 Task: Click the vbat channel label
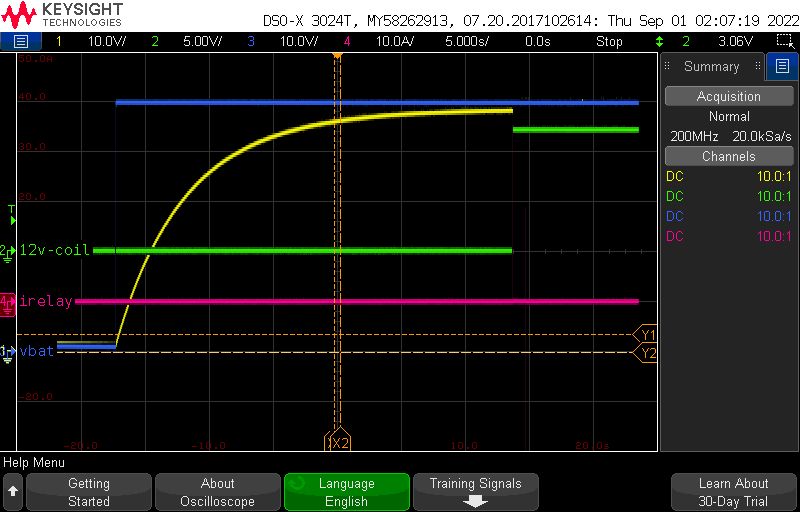pyautogui.click(x=37, y=351)
